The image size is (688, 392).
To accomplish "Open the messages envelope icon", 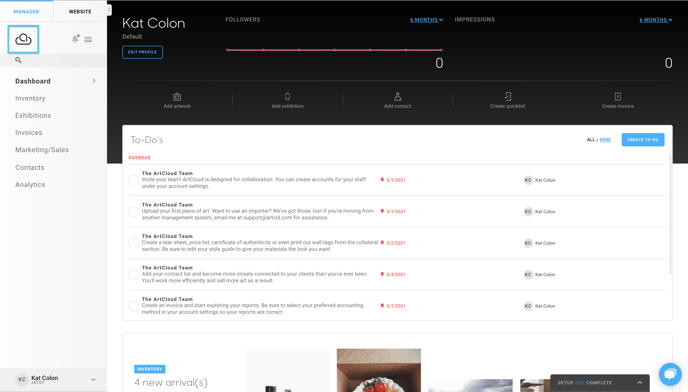I will click(88, 40).
